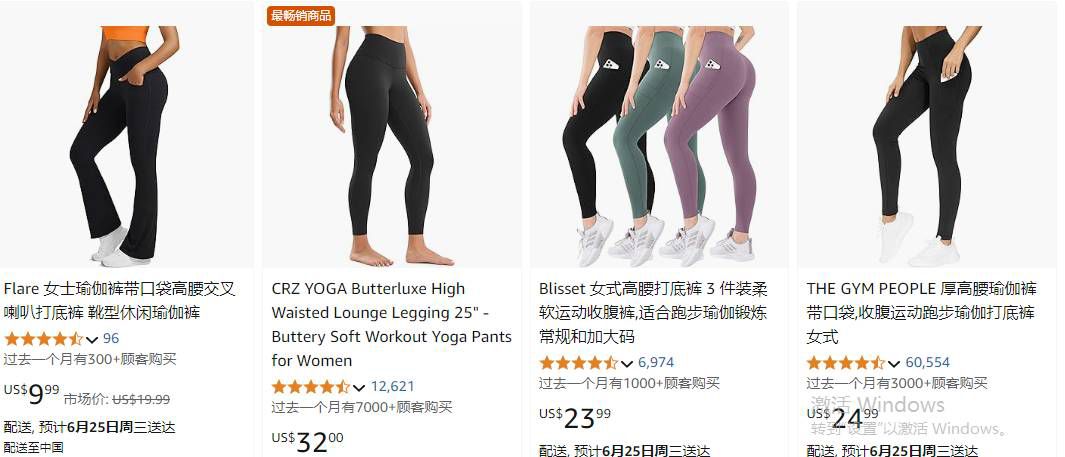Open the 6,974 reviews link
This screenshot has height=457, width=1065.
(x=656, y=363)
